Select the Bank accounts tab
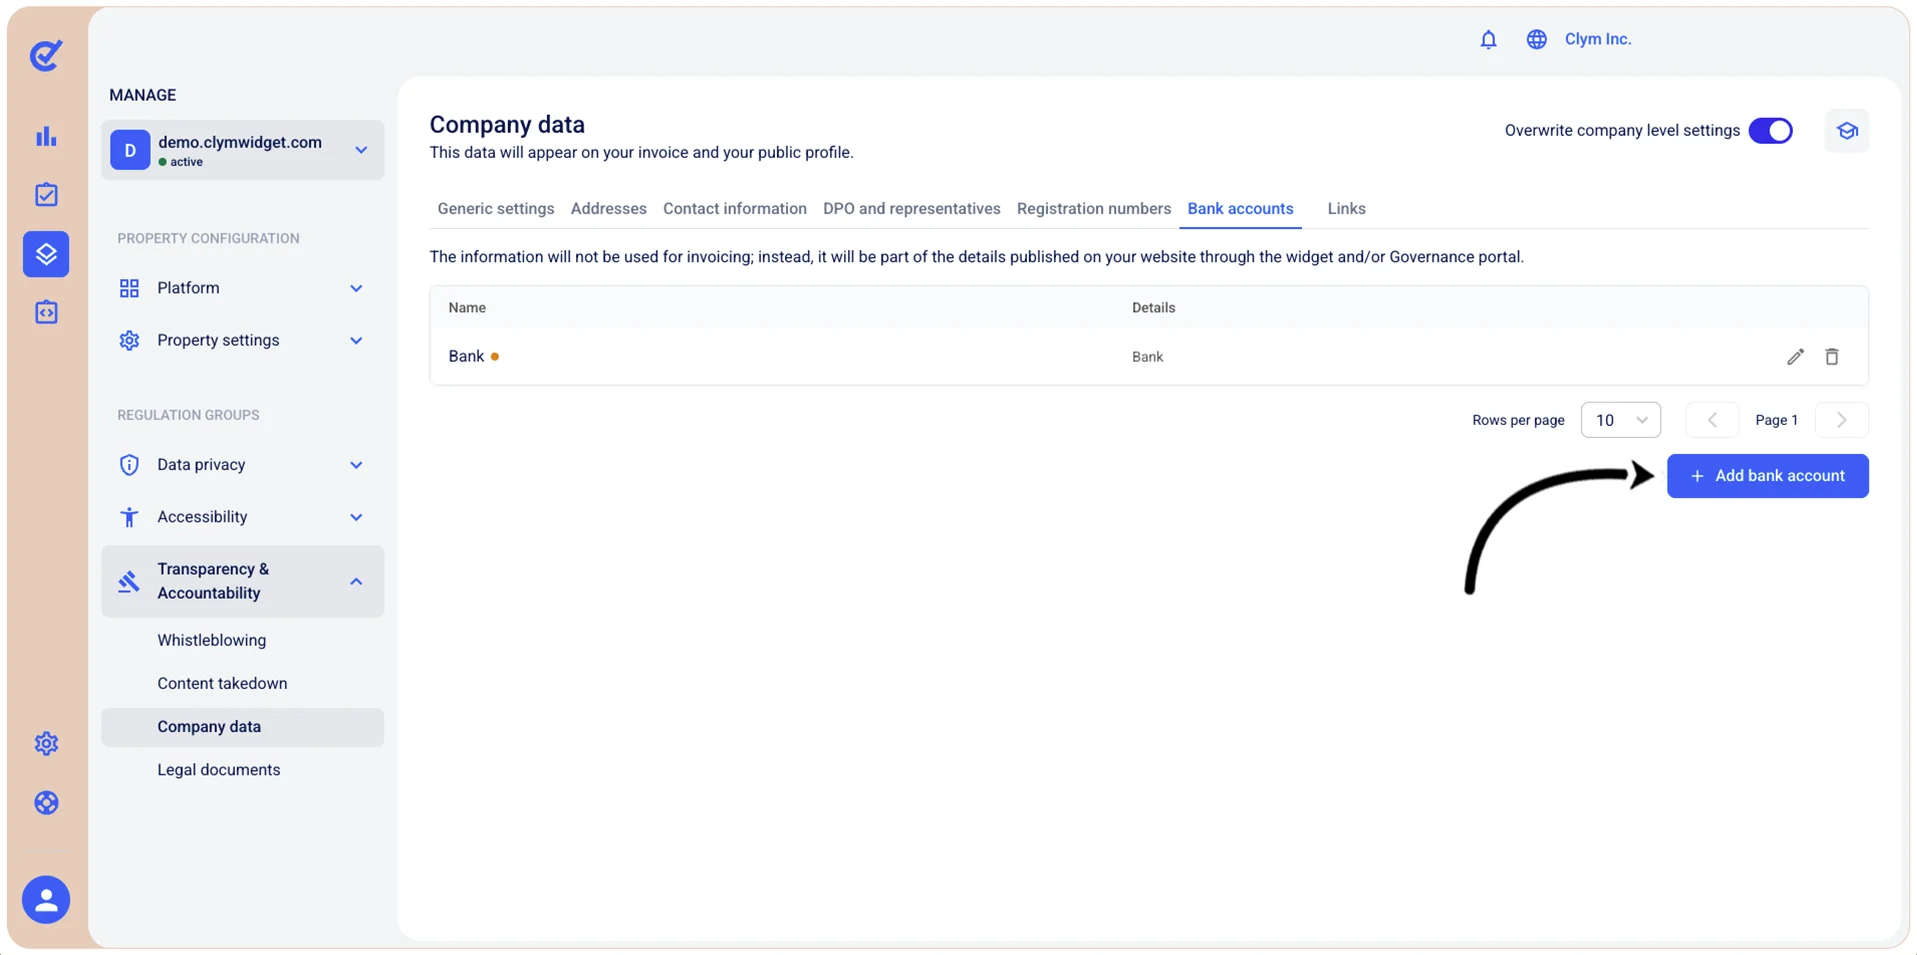Viewport: 1917px width, 955px height. (x=1240, y=209)
